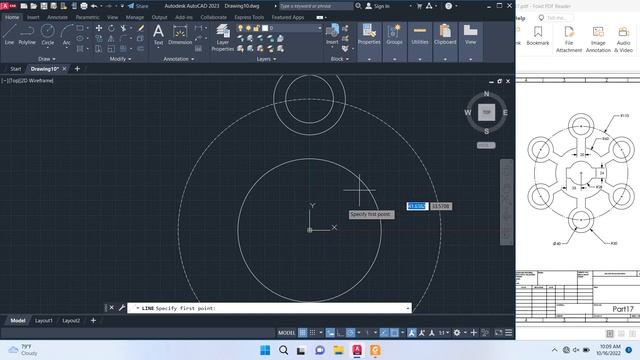Select the Text annotation tool
This screenshot has height=360, width=640.
click(x=158, y=34)
